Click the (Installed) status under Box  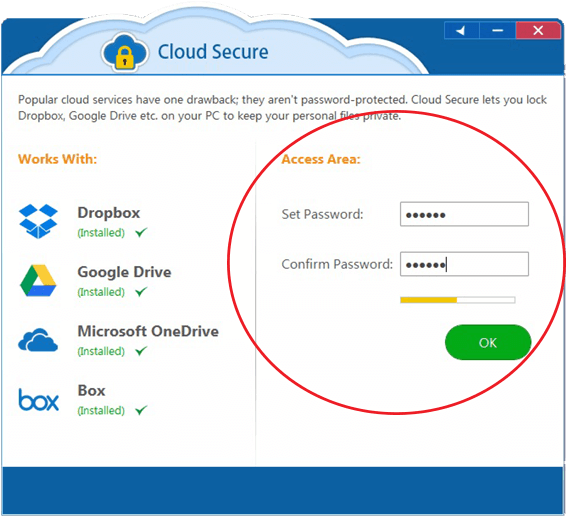click(x=101, y=410)
